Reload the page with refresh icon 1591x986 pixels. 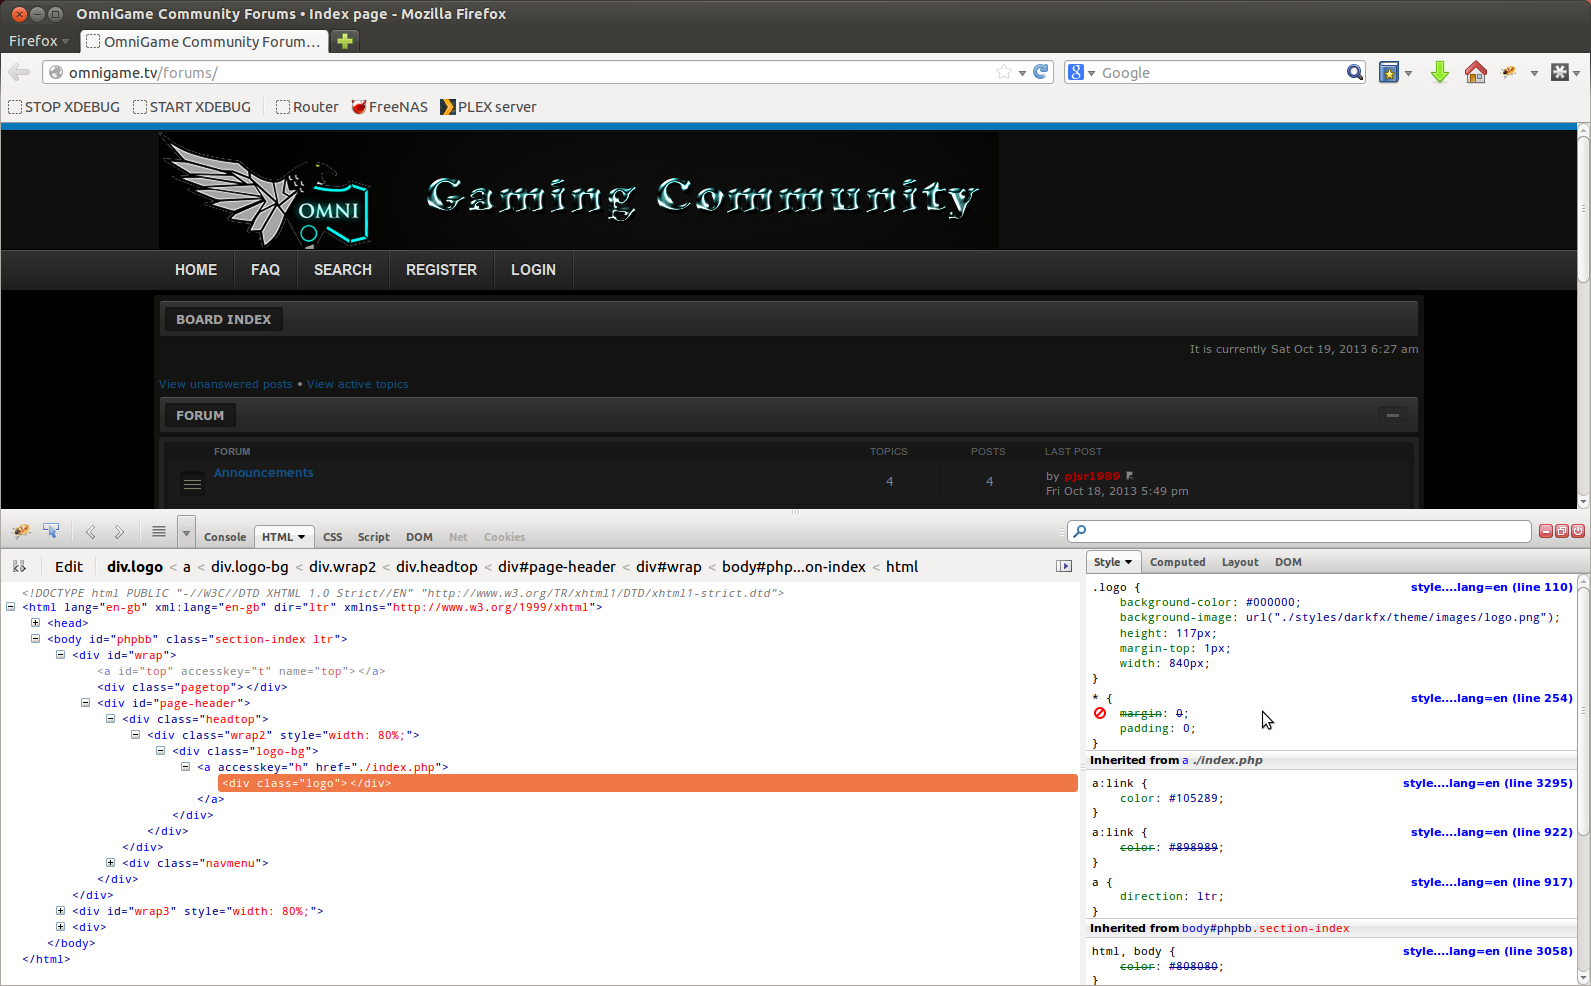click(1041, 72)
